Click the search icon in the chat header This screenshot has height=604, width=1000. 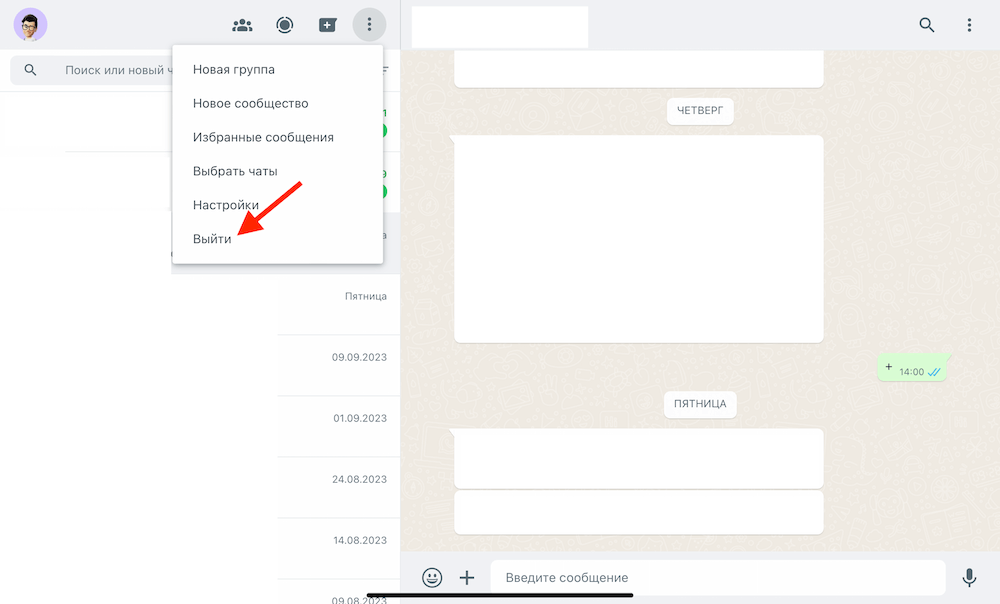927,25
